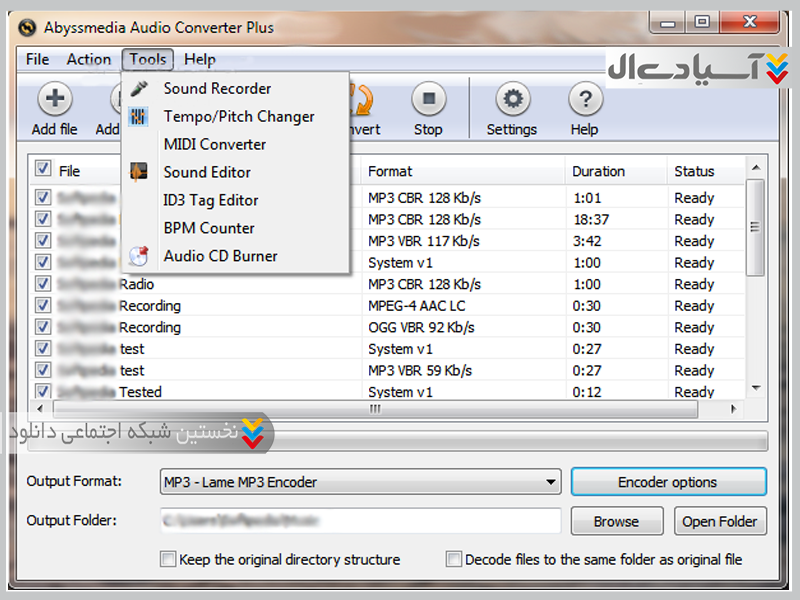Screen dimensions: 800x600
Task: Toggle the select-all checkbox in File header
Action: tap(43, 169)
